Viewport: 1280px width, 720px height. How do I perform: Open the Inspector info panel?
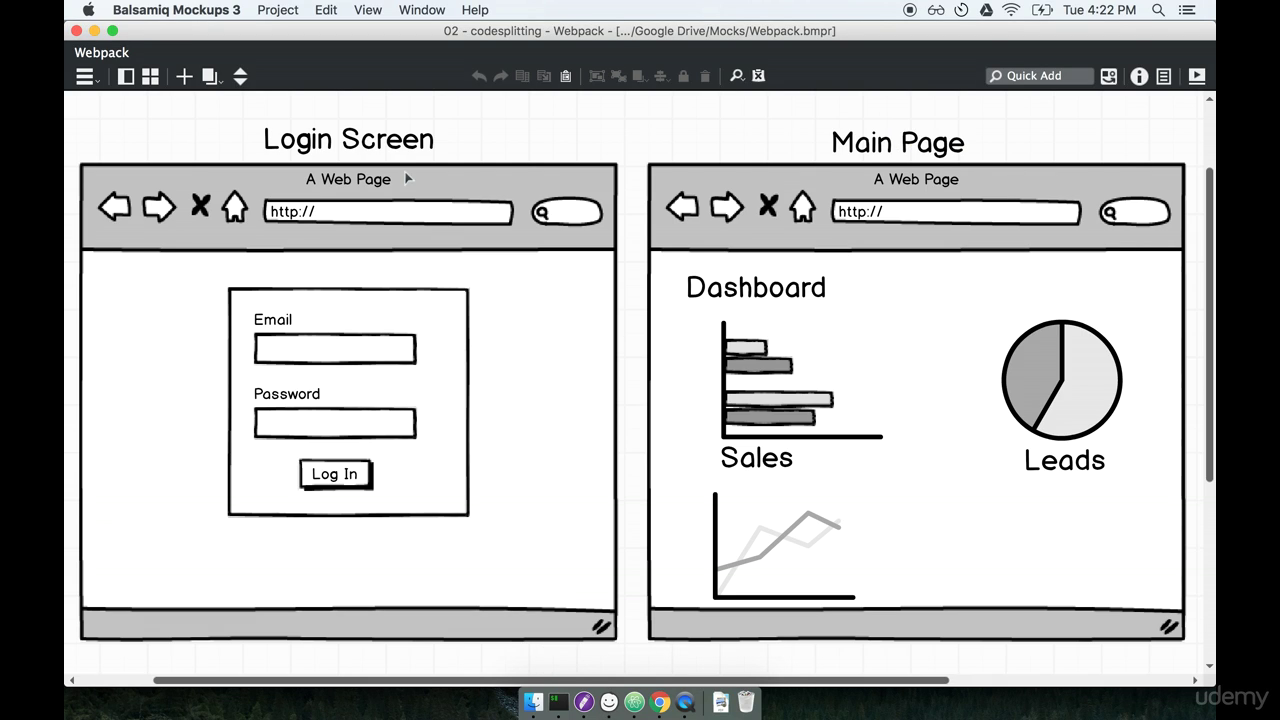coord(1139,76)
